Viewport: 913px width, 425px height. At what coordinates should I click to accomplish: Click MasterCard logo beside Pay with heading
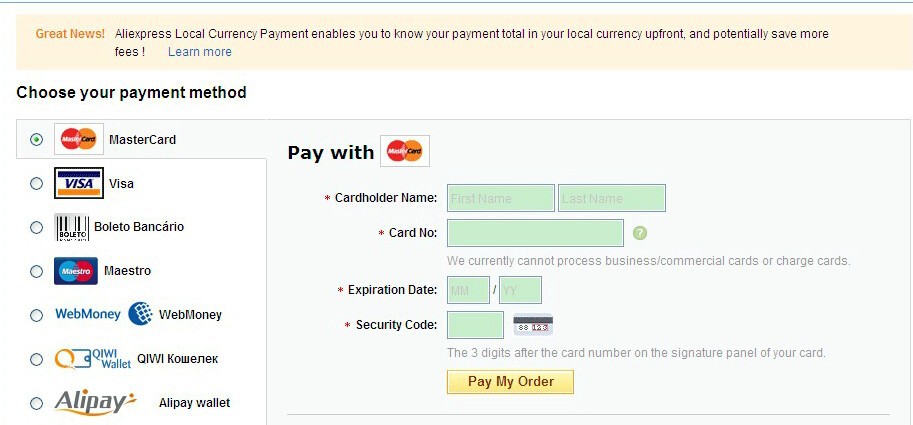(405, 151)
